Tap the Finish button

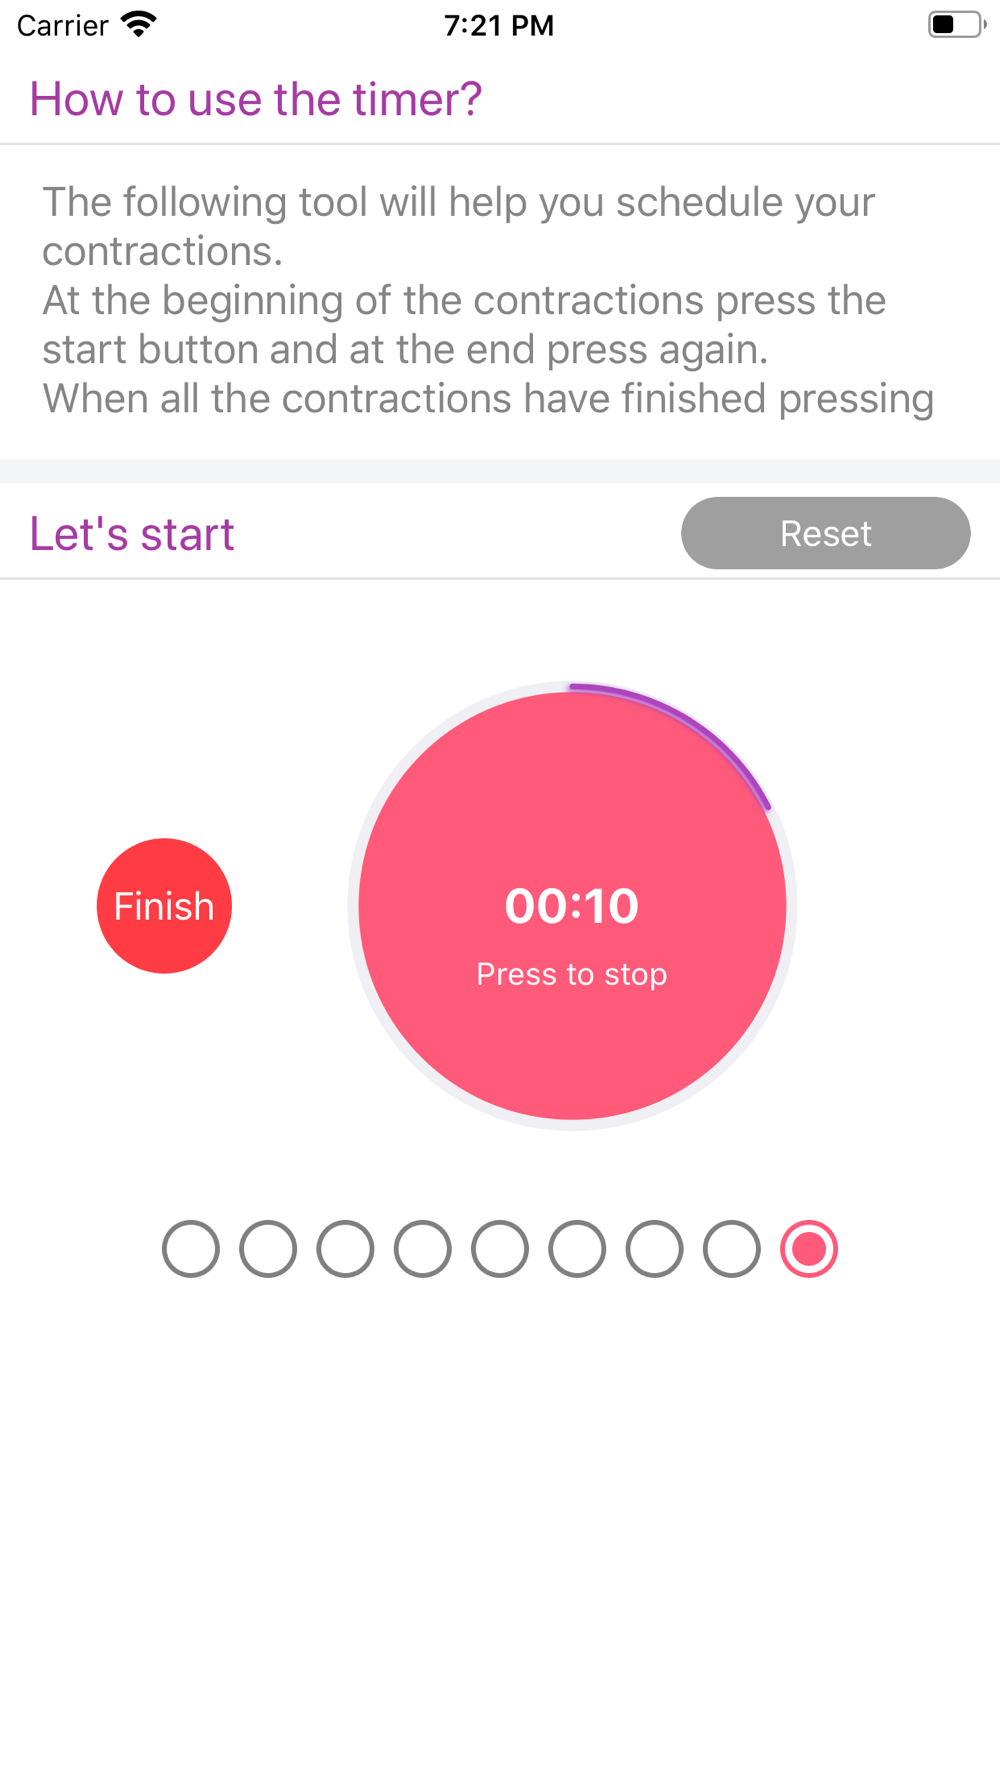tap(164, 906)
